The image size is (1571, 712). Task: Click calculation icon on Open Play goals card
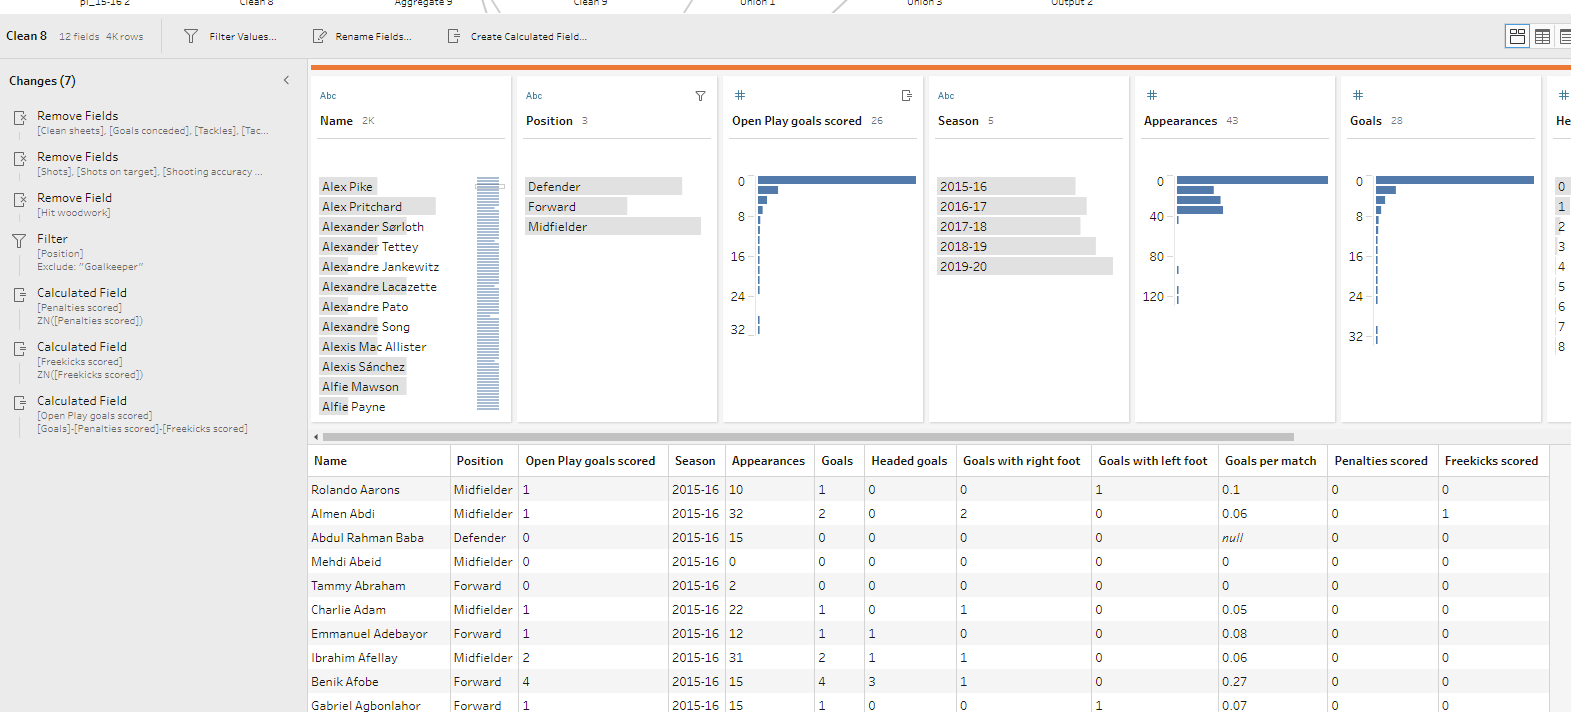tap(907, 96)
